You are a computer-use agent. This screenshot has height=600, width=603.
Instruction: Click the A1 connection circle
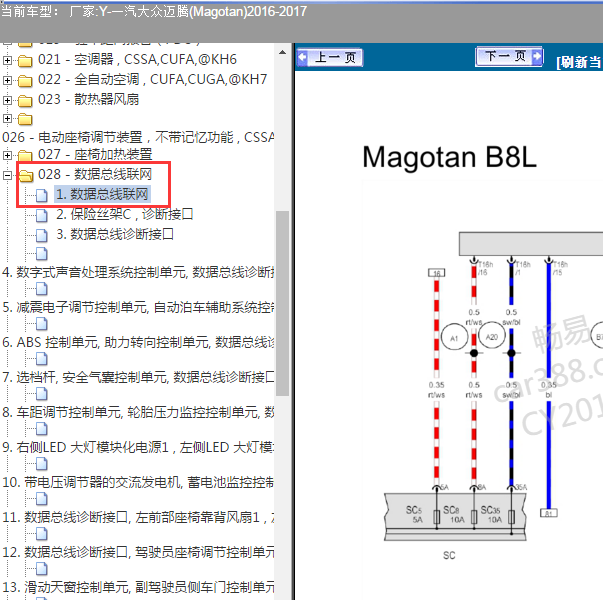(454, 337)
